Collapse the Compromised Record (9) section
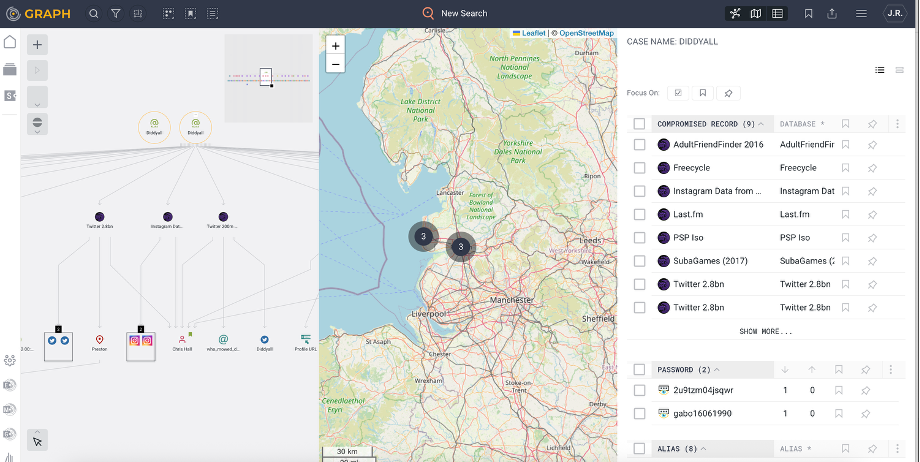The image size is (920, 462). [761, 124]
